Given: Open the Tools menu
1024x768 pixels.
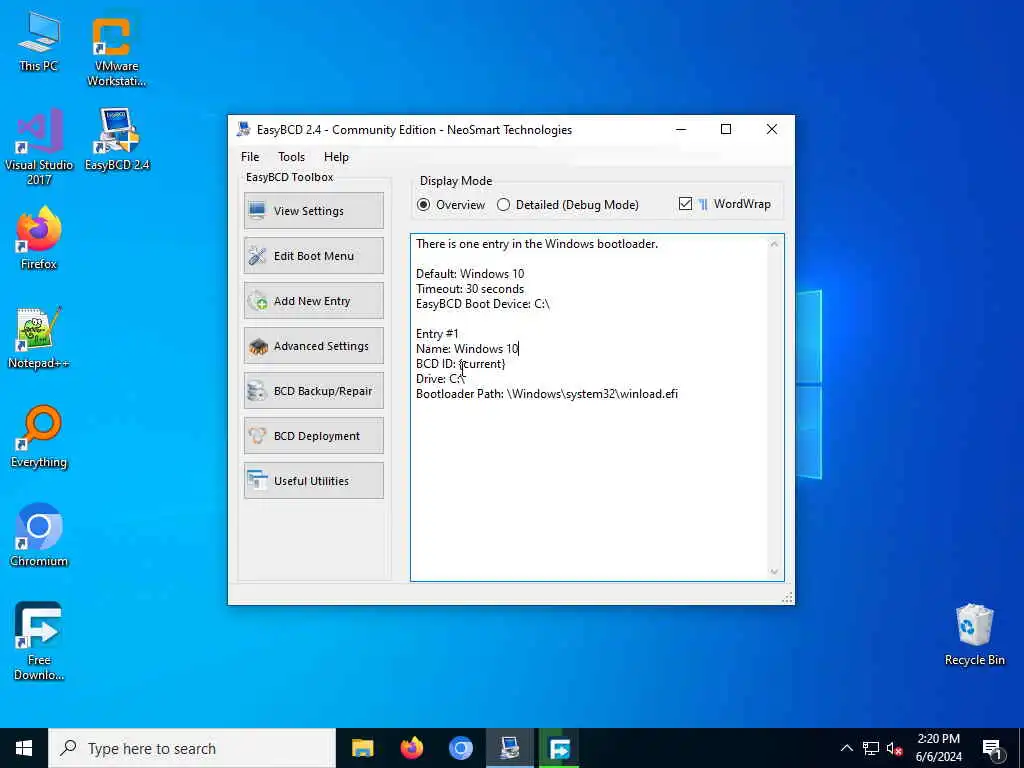Looking at the screenshot, I should (x=291, y=157).
